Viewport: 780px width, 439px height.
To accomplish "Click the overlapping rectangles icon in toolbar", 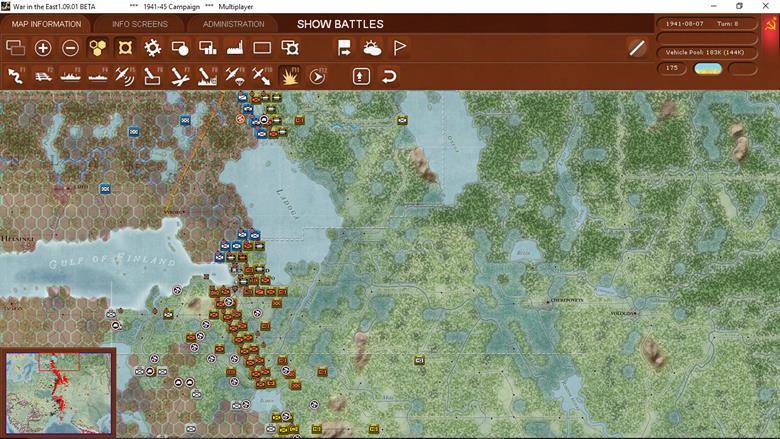I will (15, 48).
